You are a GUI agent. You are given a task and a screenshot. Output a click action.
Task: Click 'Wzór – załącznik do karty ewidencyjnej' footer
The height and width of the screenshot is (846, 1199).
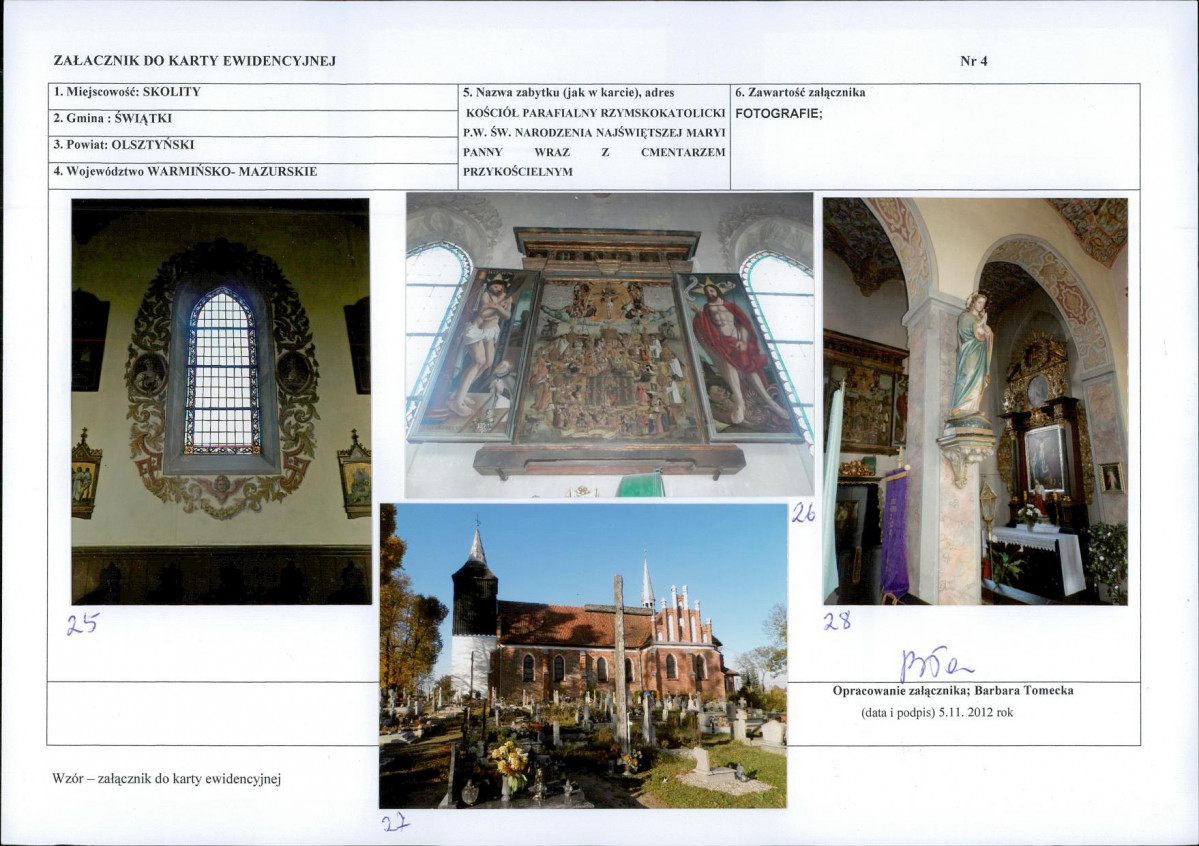pos(167,779)
